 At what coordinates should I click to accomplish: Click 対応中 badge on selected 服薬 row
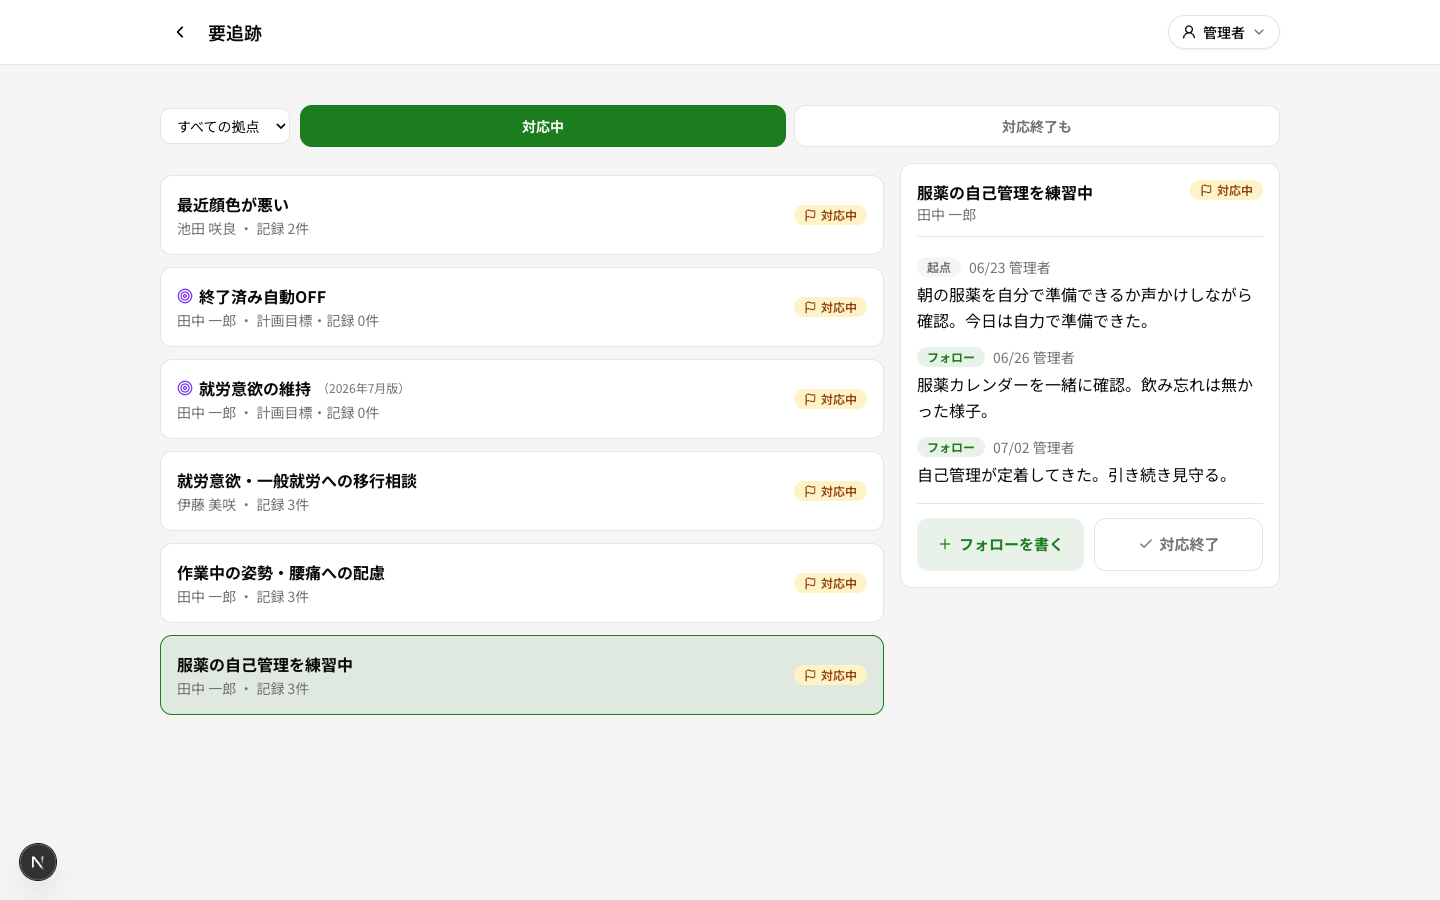coord(830,675)
